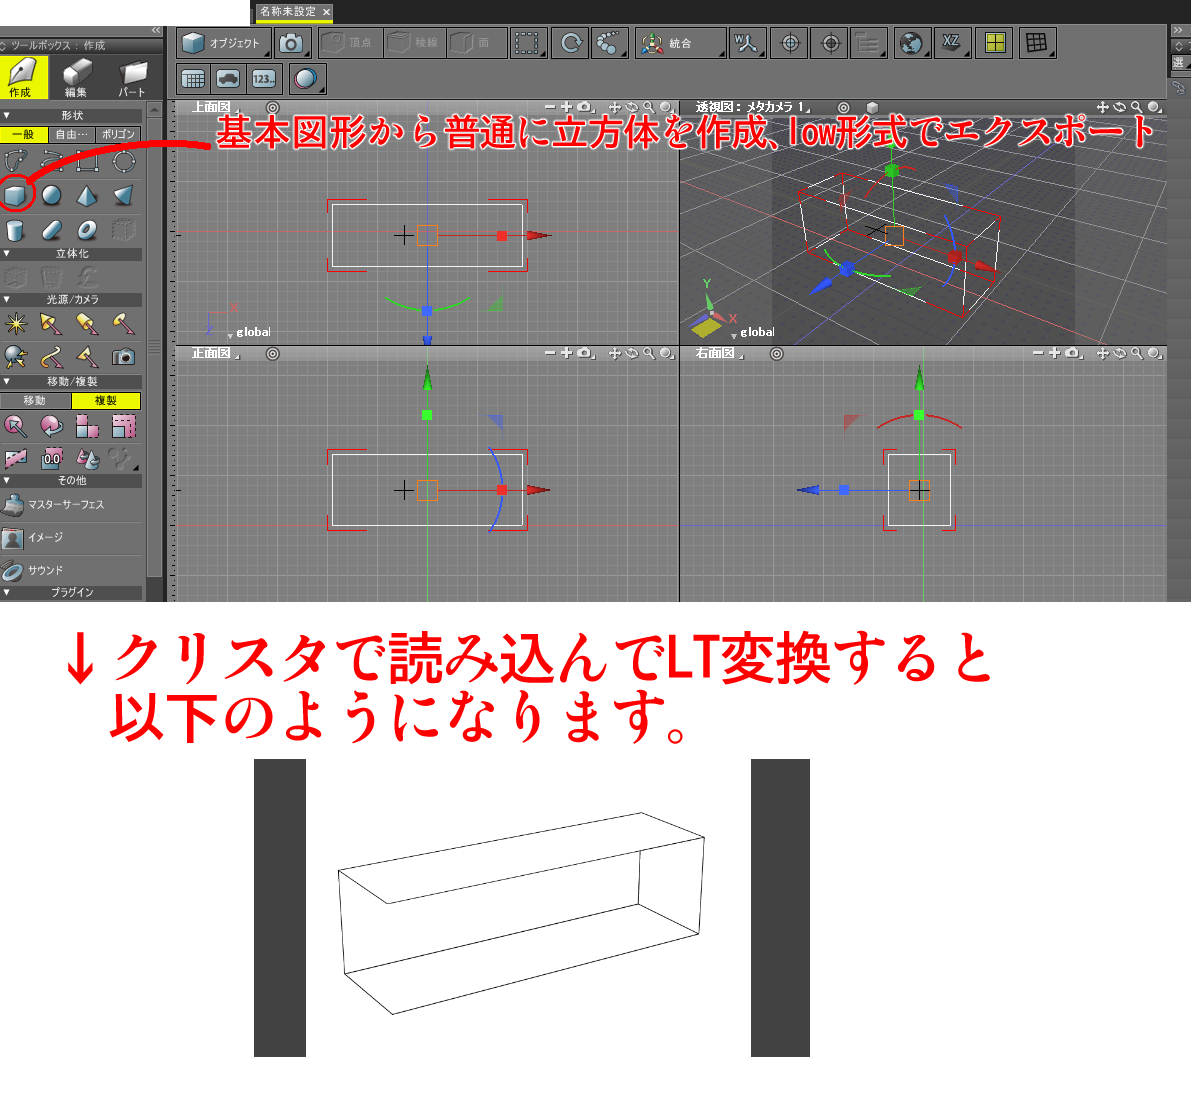Click the globe icon in top toolbar

(x=911, y=43)
